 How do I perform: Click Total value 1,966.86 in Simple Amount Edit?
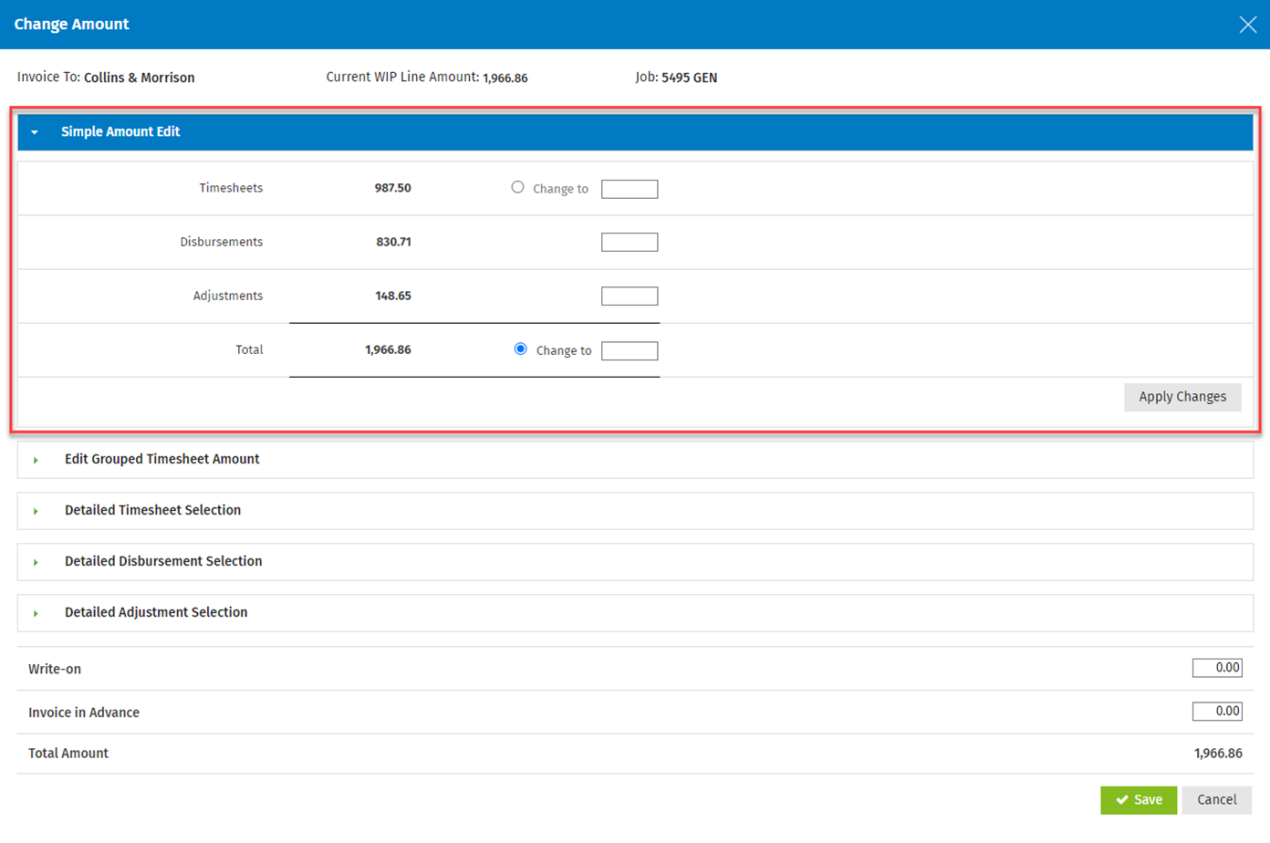pyautogui.click(x=388, y=350)
